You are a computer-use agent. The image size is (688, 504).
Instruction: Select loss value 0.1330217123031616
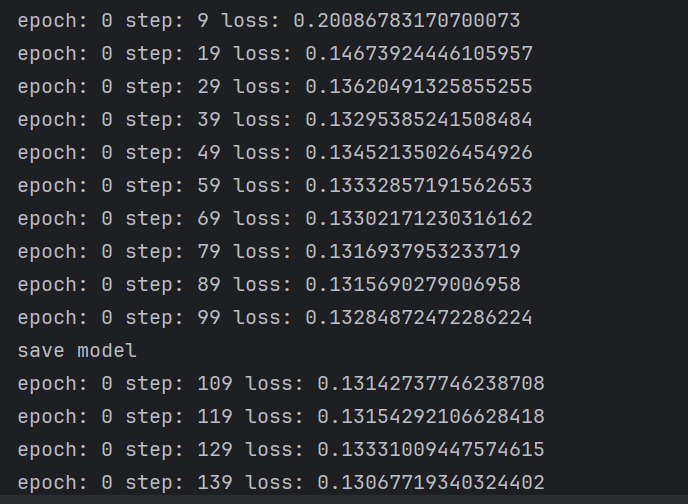pyautogui.click(x=419, y=218)
